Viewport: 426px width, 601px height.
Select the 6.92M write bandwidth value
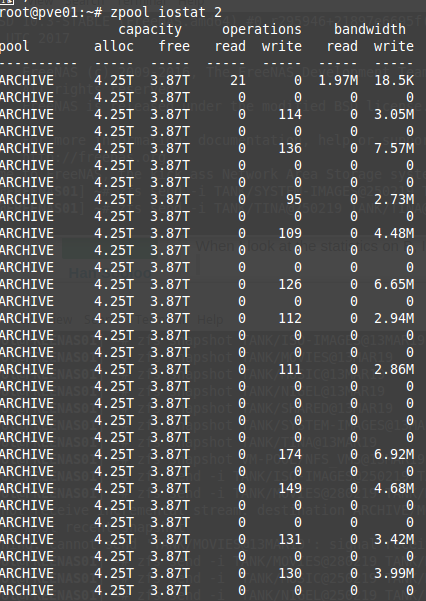(394, 454)
